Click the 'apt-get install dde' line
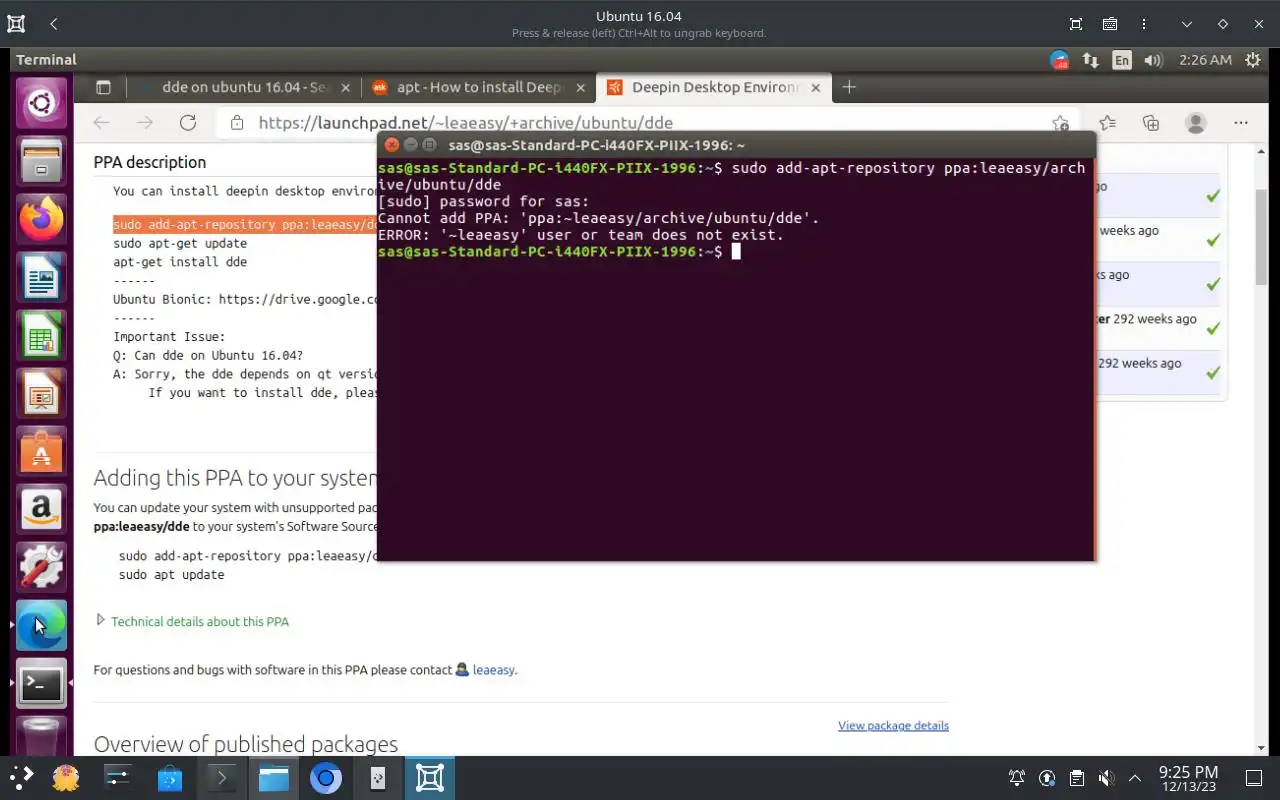 pyautogui.click(x=180, y=262)
